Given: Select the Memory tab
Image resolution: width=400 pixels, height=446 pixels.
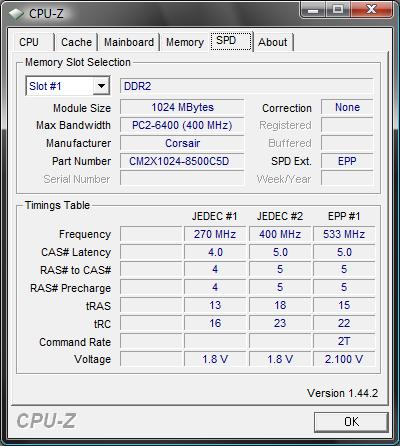Looking at the screenshot, I should (x=185, y=42).
